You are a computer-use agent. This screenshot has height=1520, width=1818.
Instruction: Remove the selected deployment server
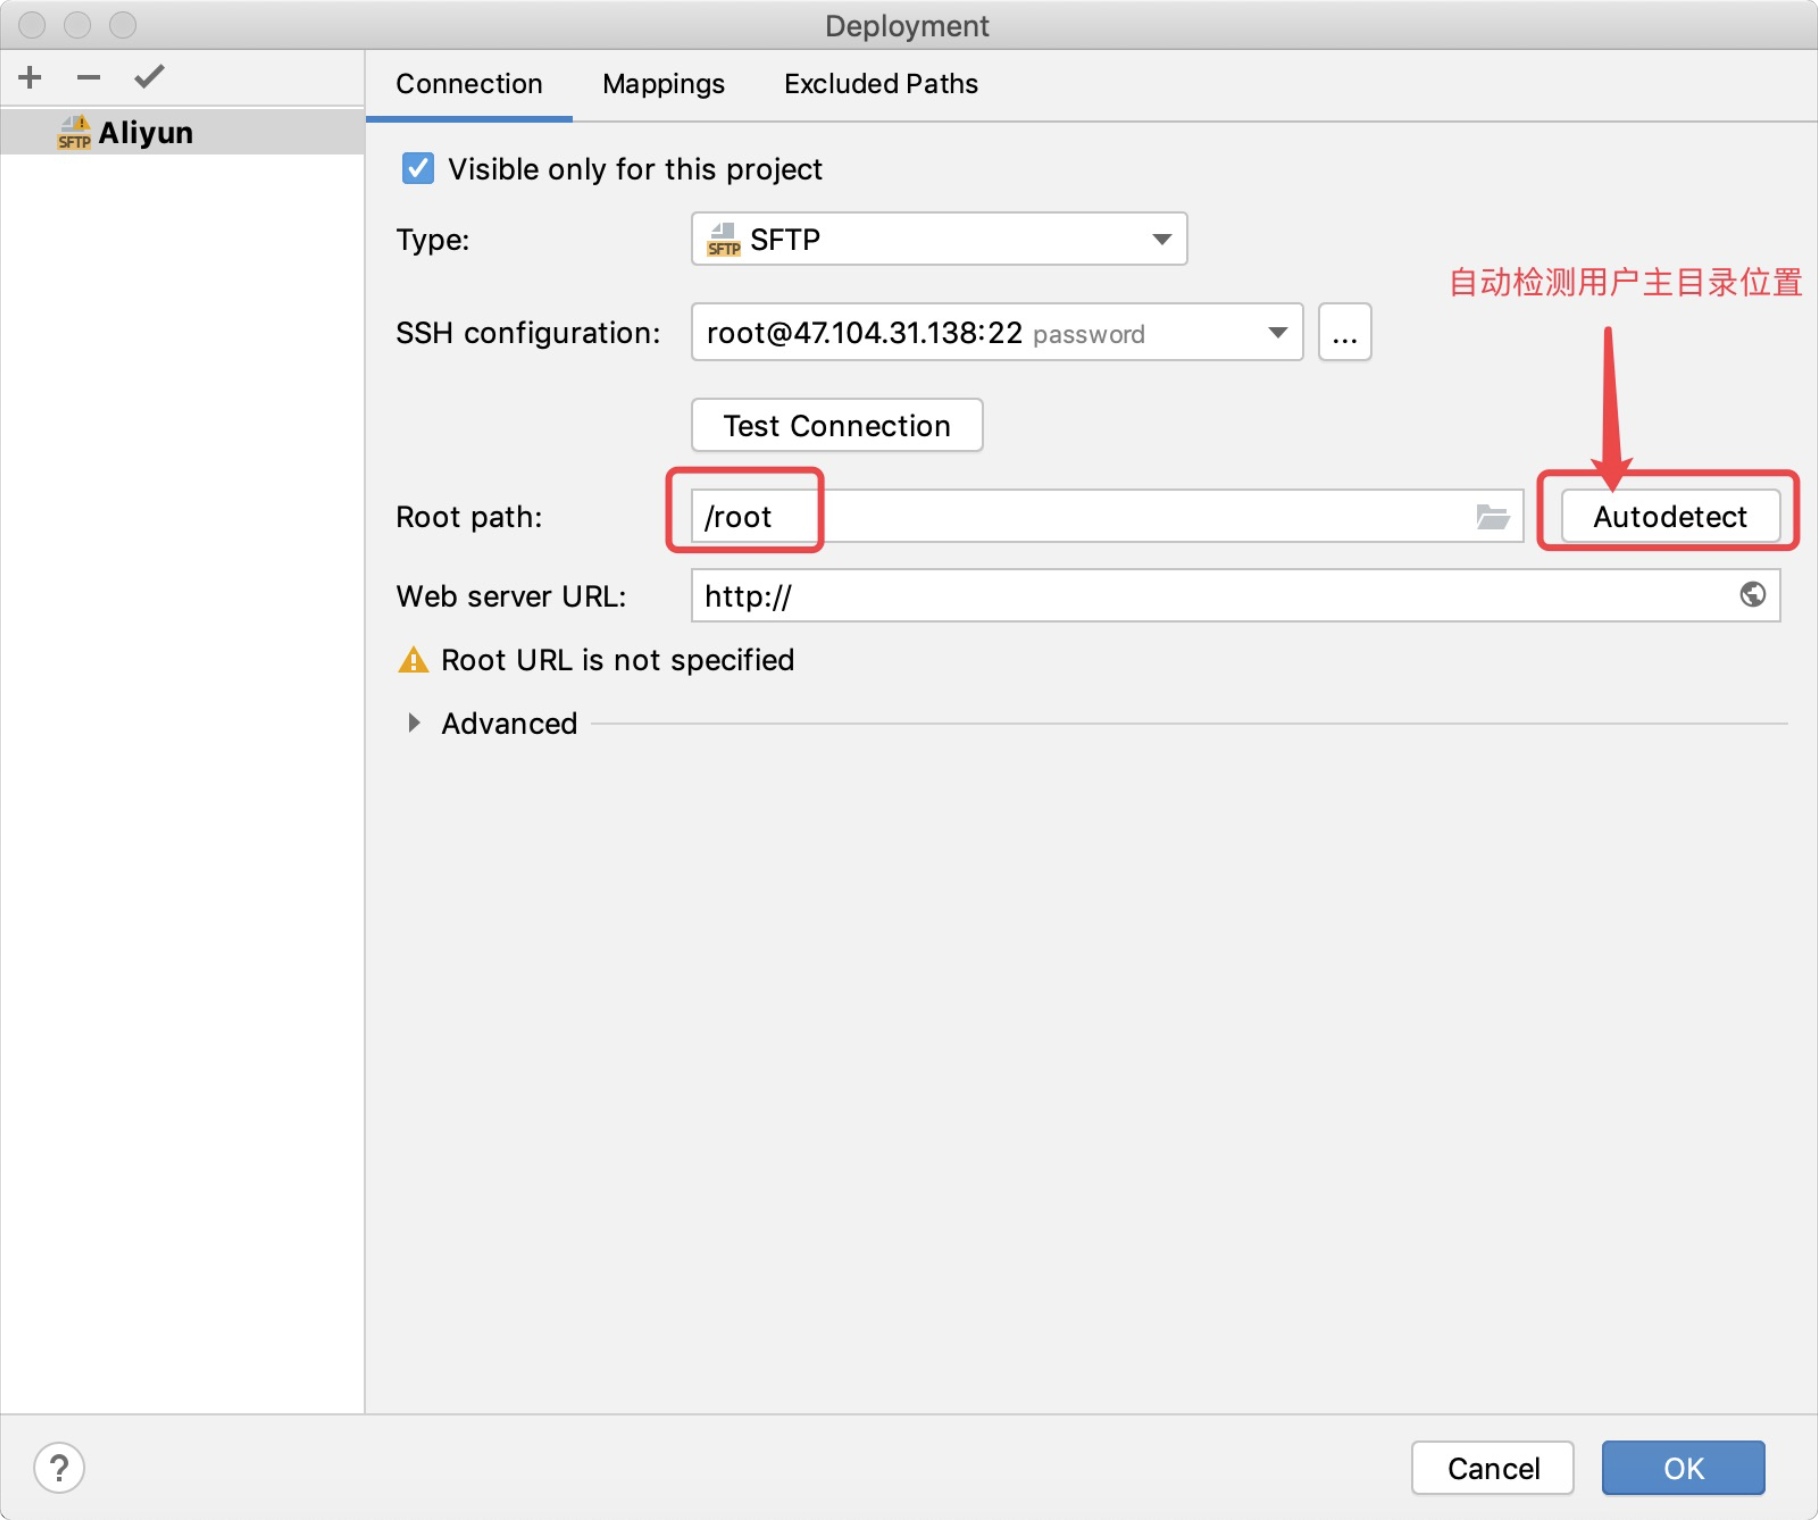89,77
